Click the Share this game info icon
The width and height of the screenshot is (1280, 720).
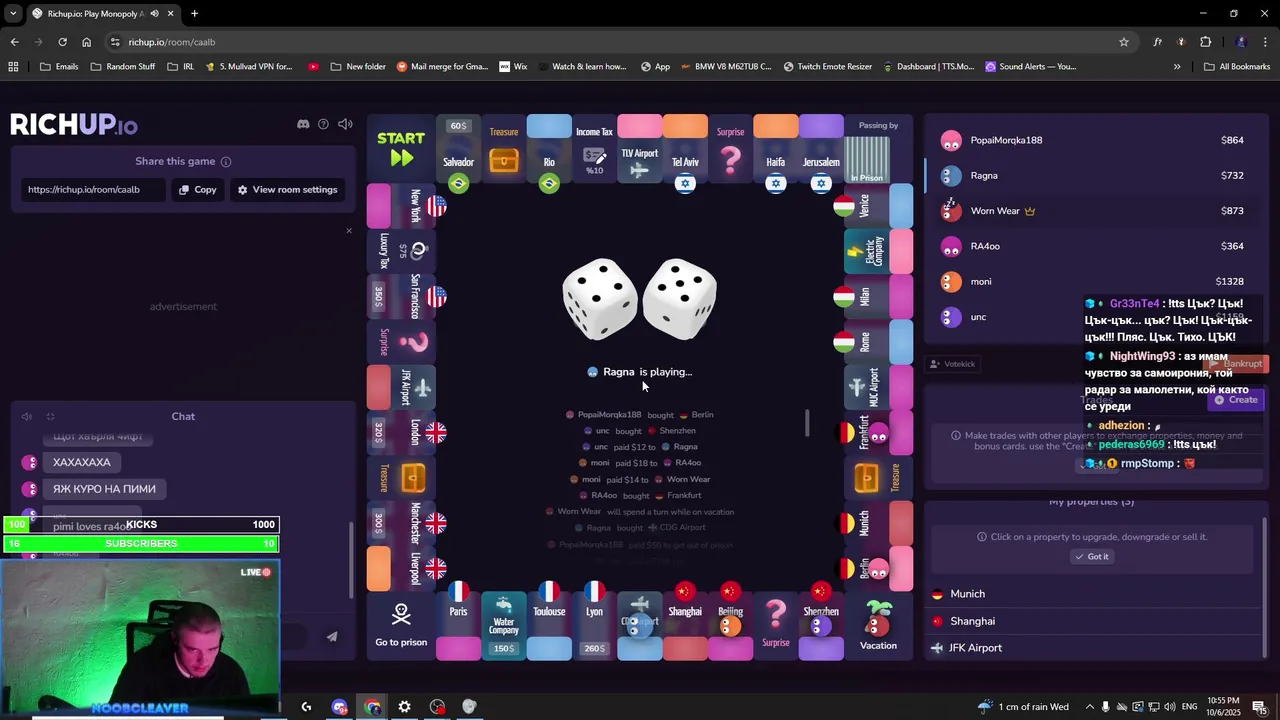coord(226,162)
